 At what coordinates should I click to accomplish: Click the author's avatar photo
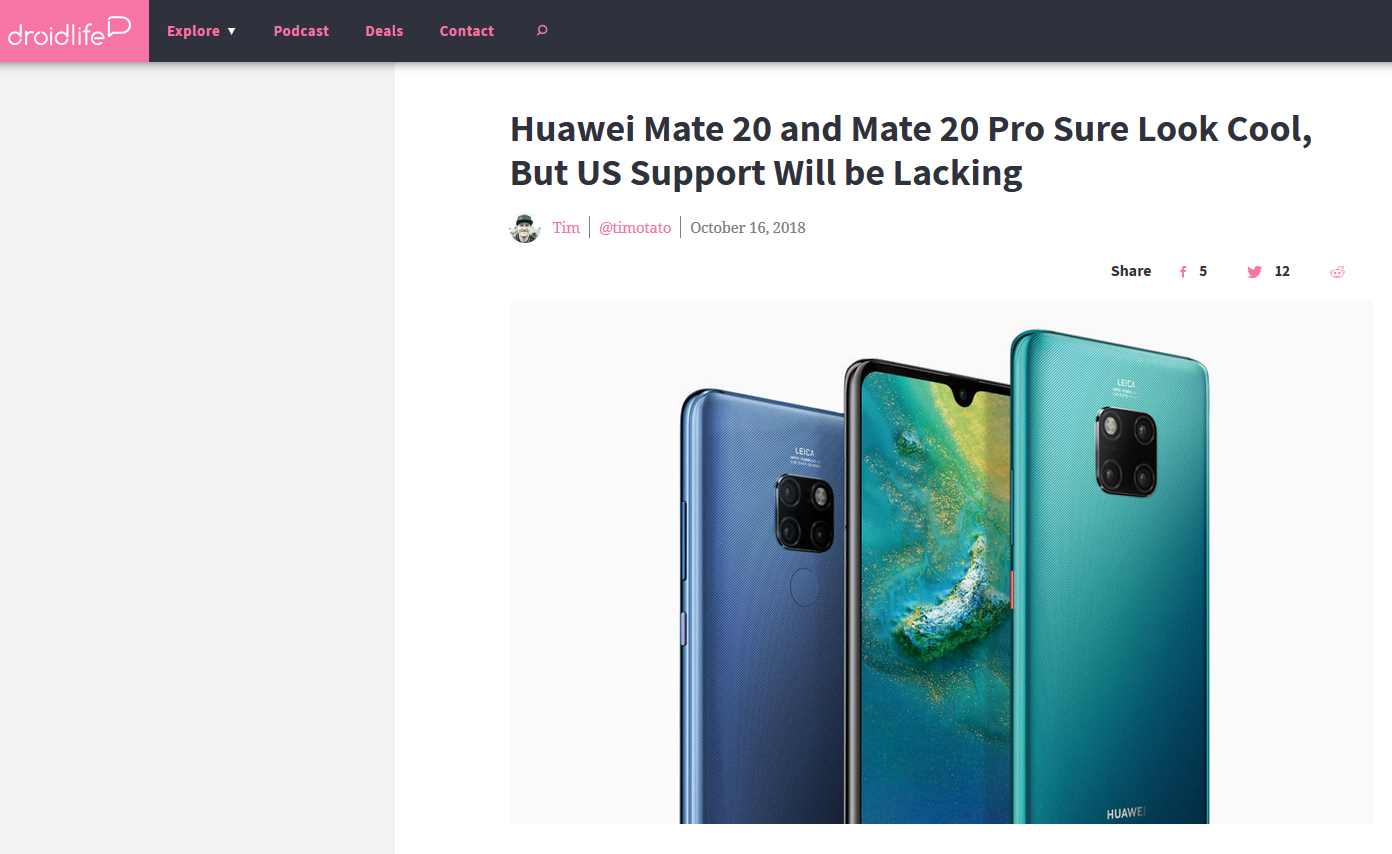[525, 228]
